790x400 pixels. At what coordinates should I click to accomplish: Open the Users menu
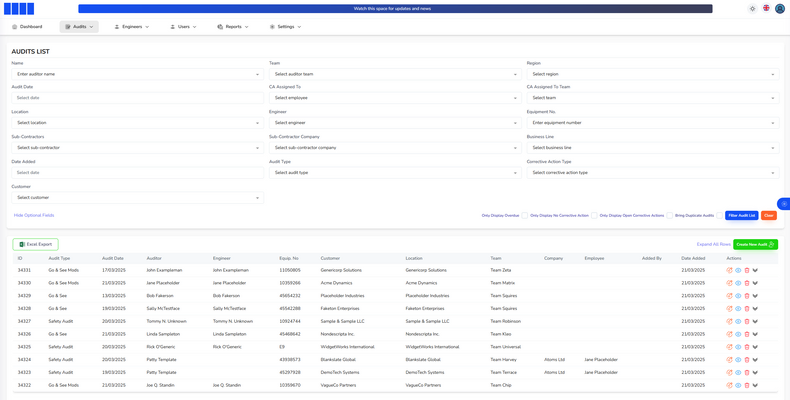point(183,27)
